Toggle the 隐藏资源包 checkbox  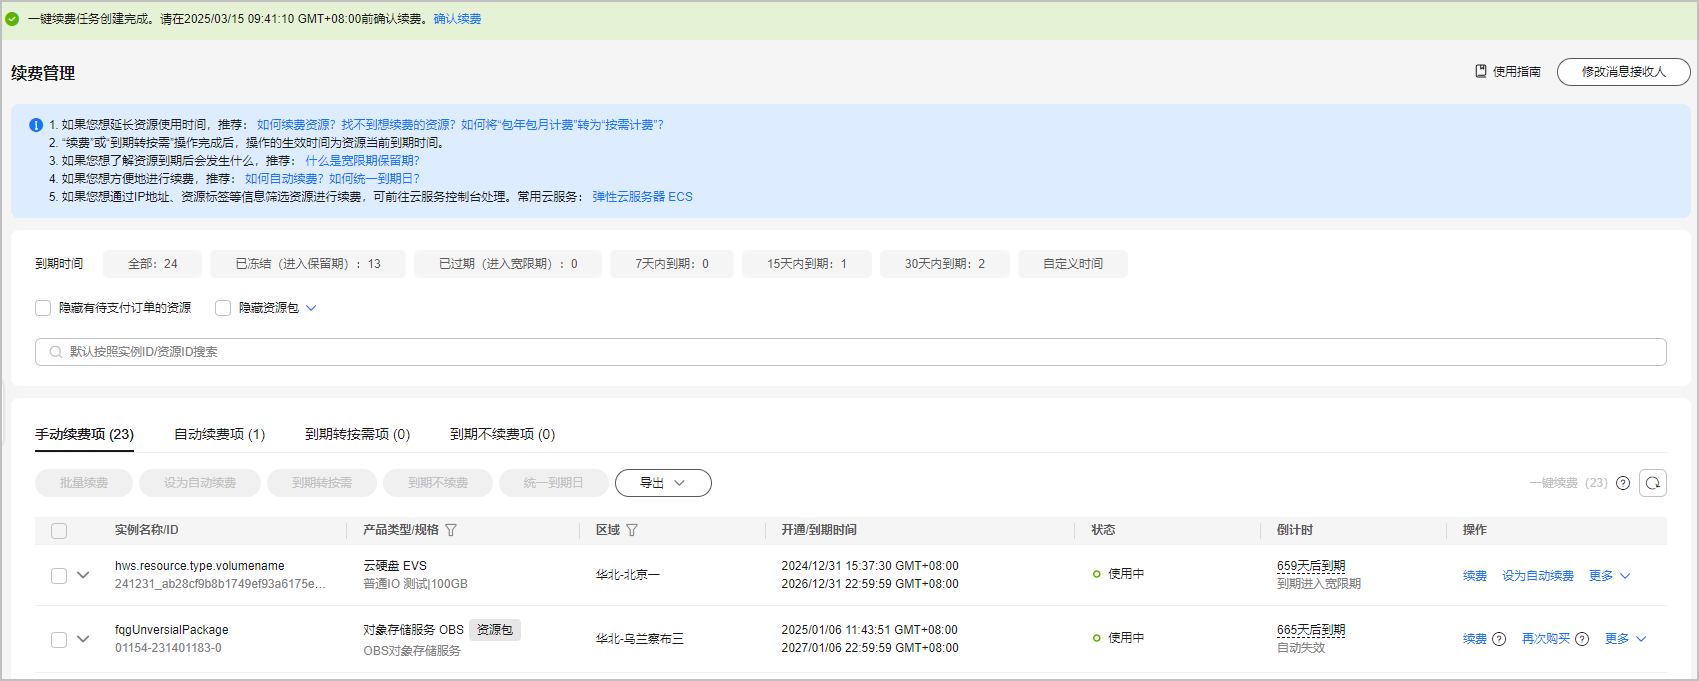point(223,308)
